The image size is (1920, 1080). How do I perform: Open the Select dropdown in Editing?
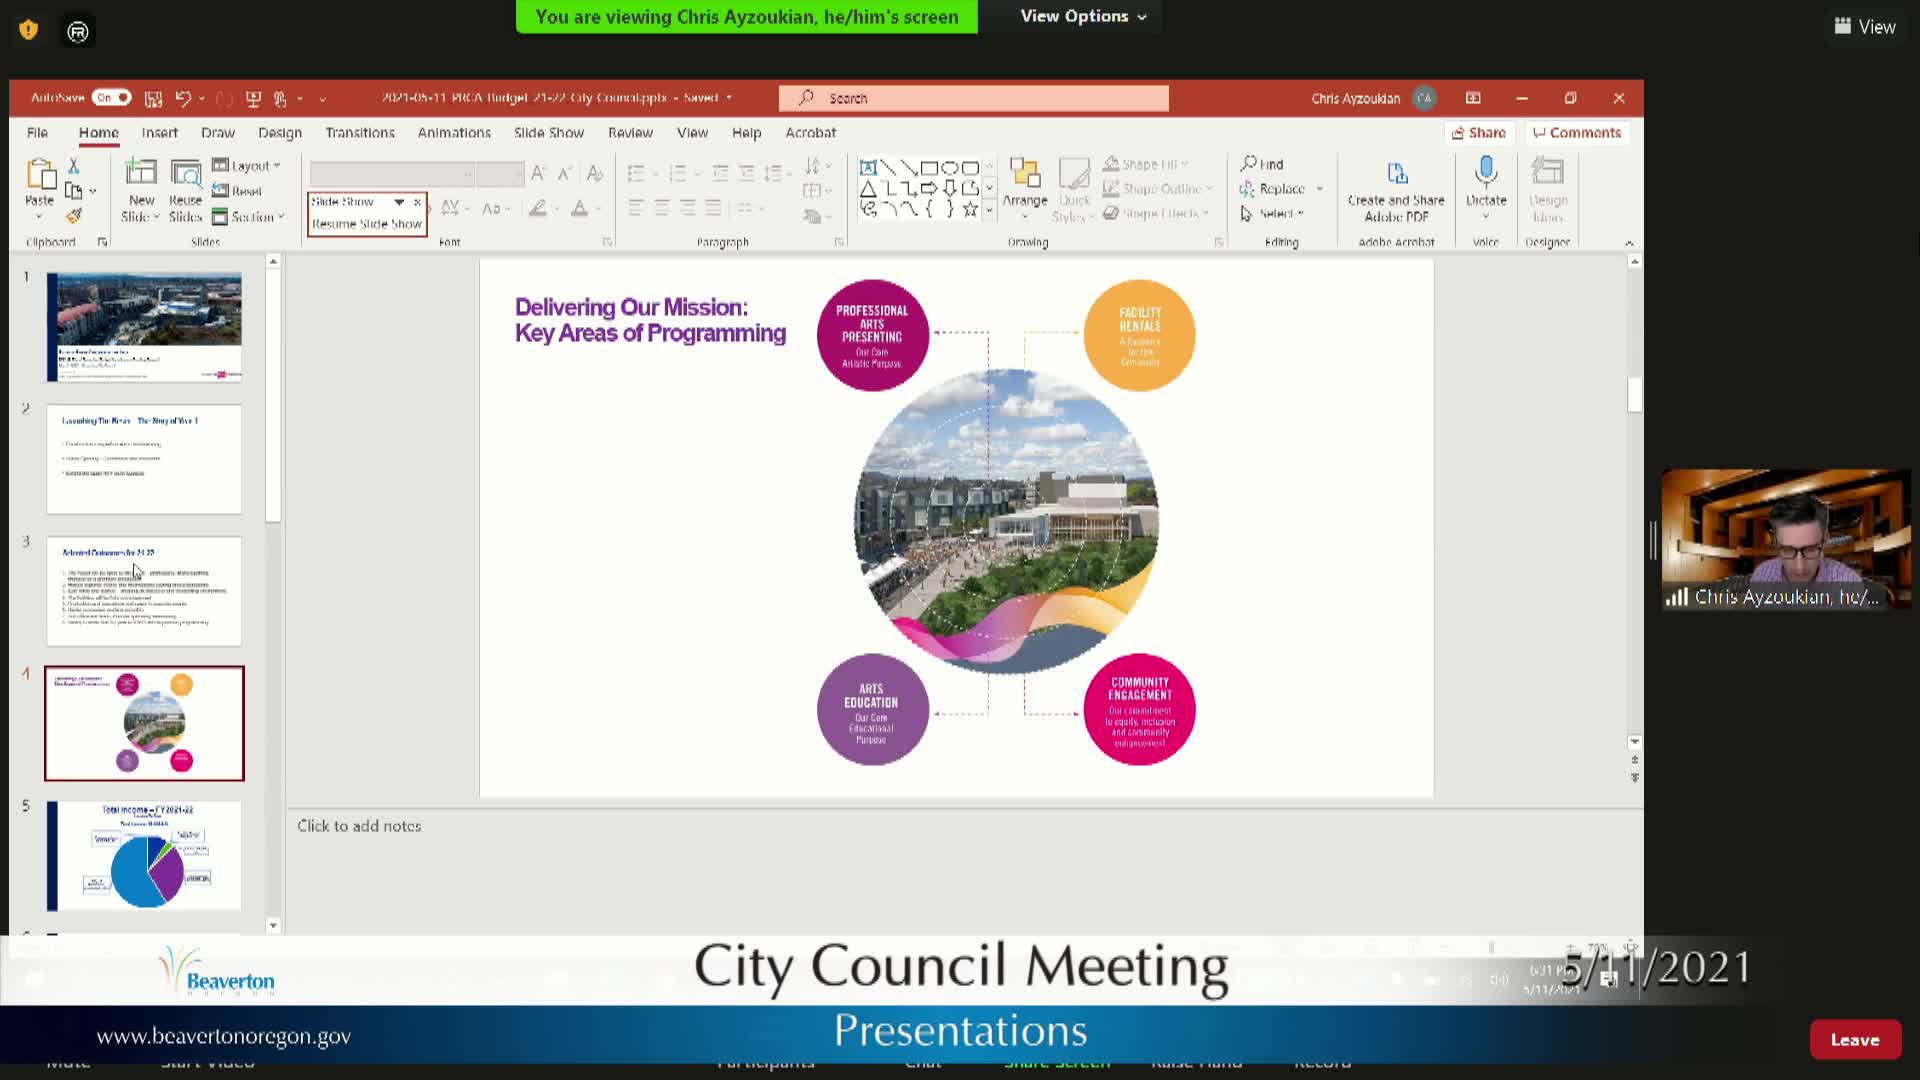coord(1272,213)
